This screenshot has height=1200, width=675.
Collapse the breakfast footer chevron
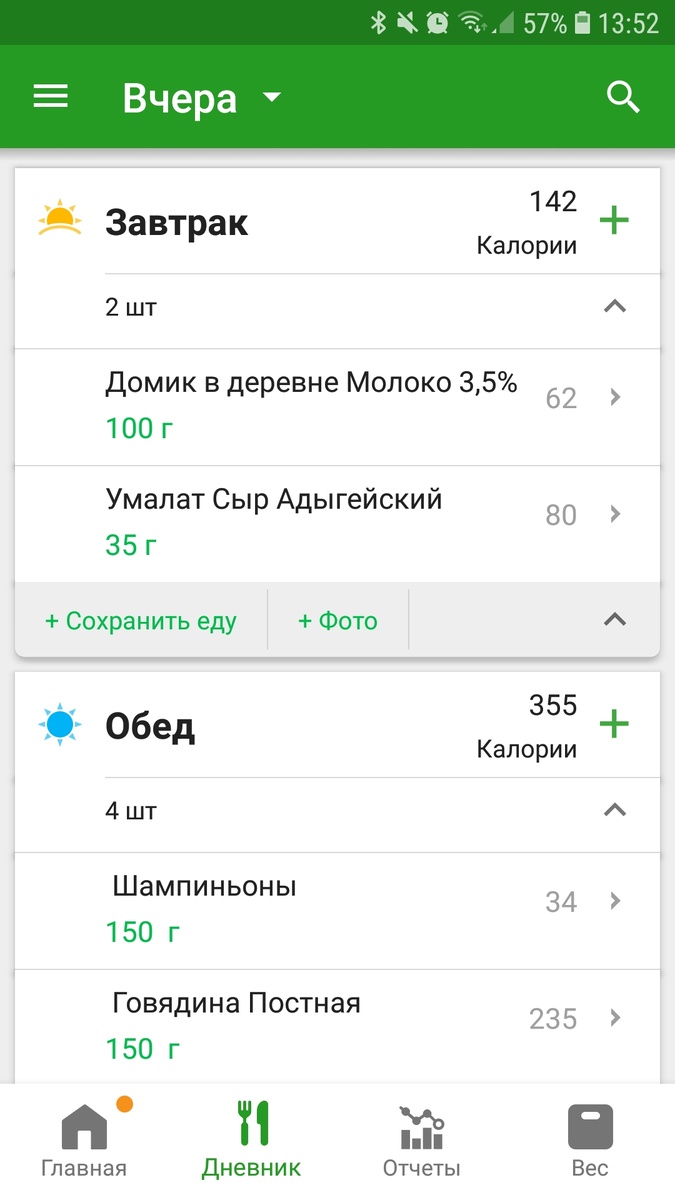tap(614, 620)
